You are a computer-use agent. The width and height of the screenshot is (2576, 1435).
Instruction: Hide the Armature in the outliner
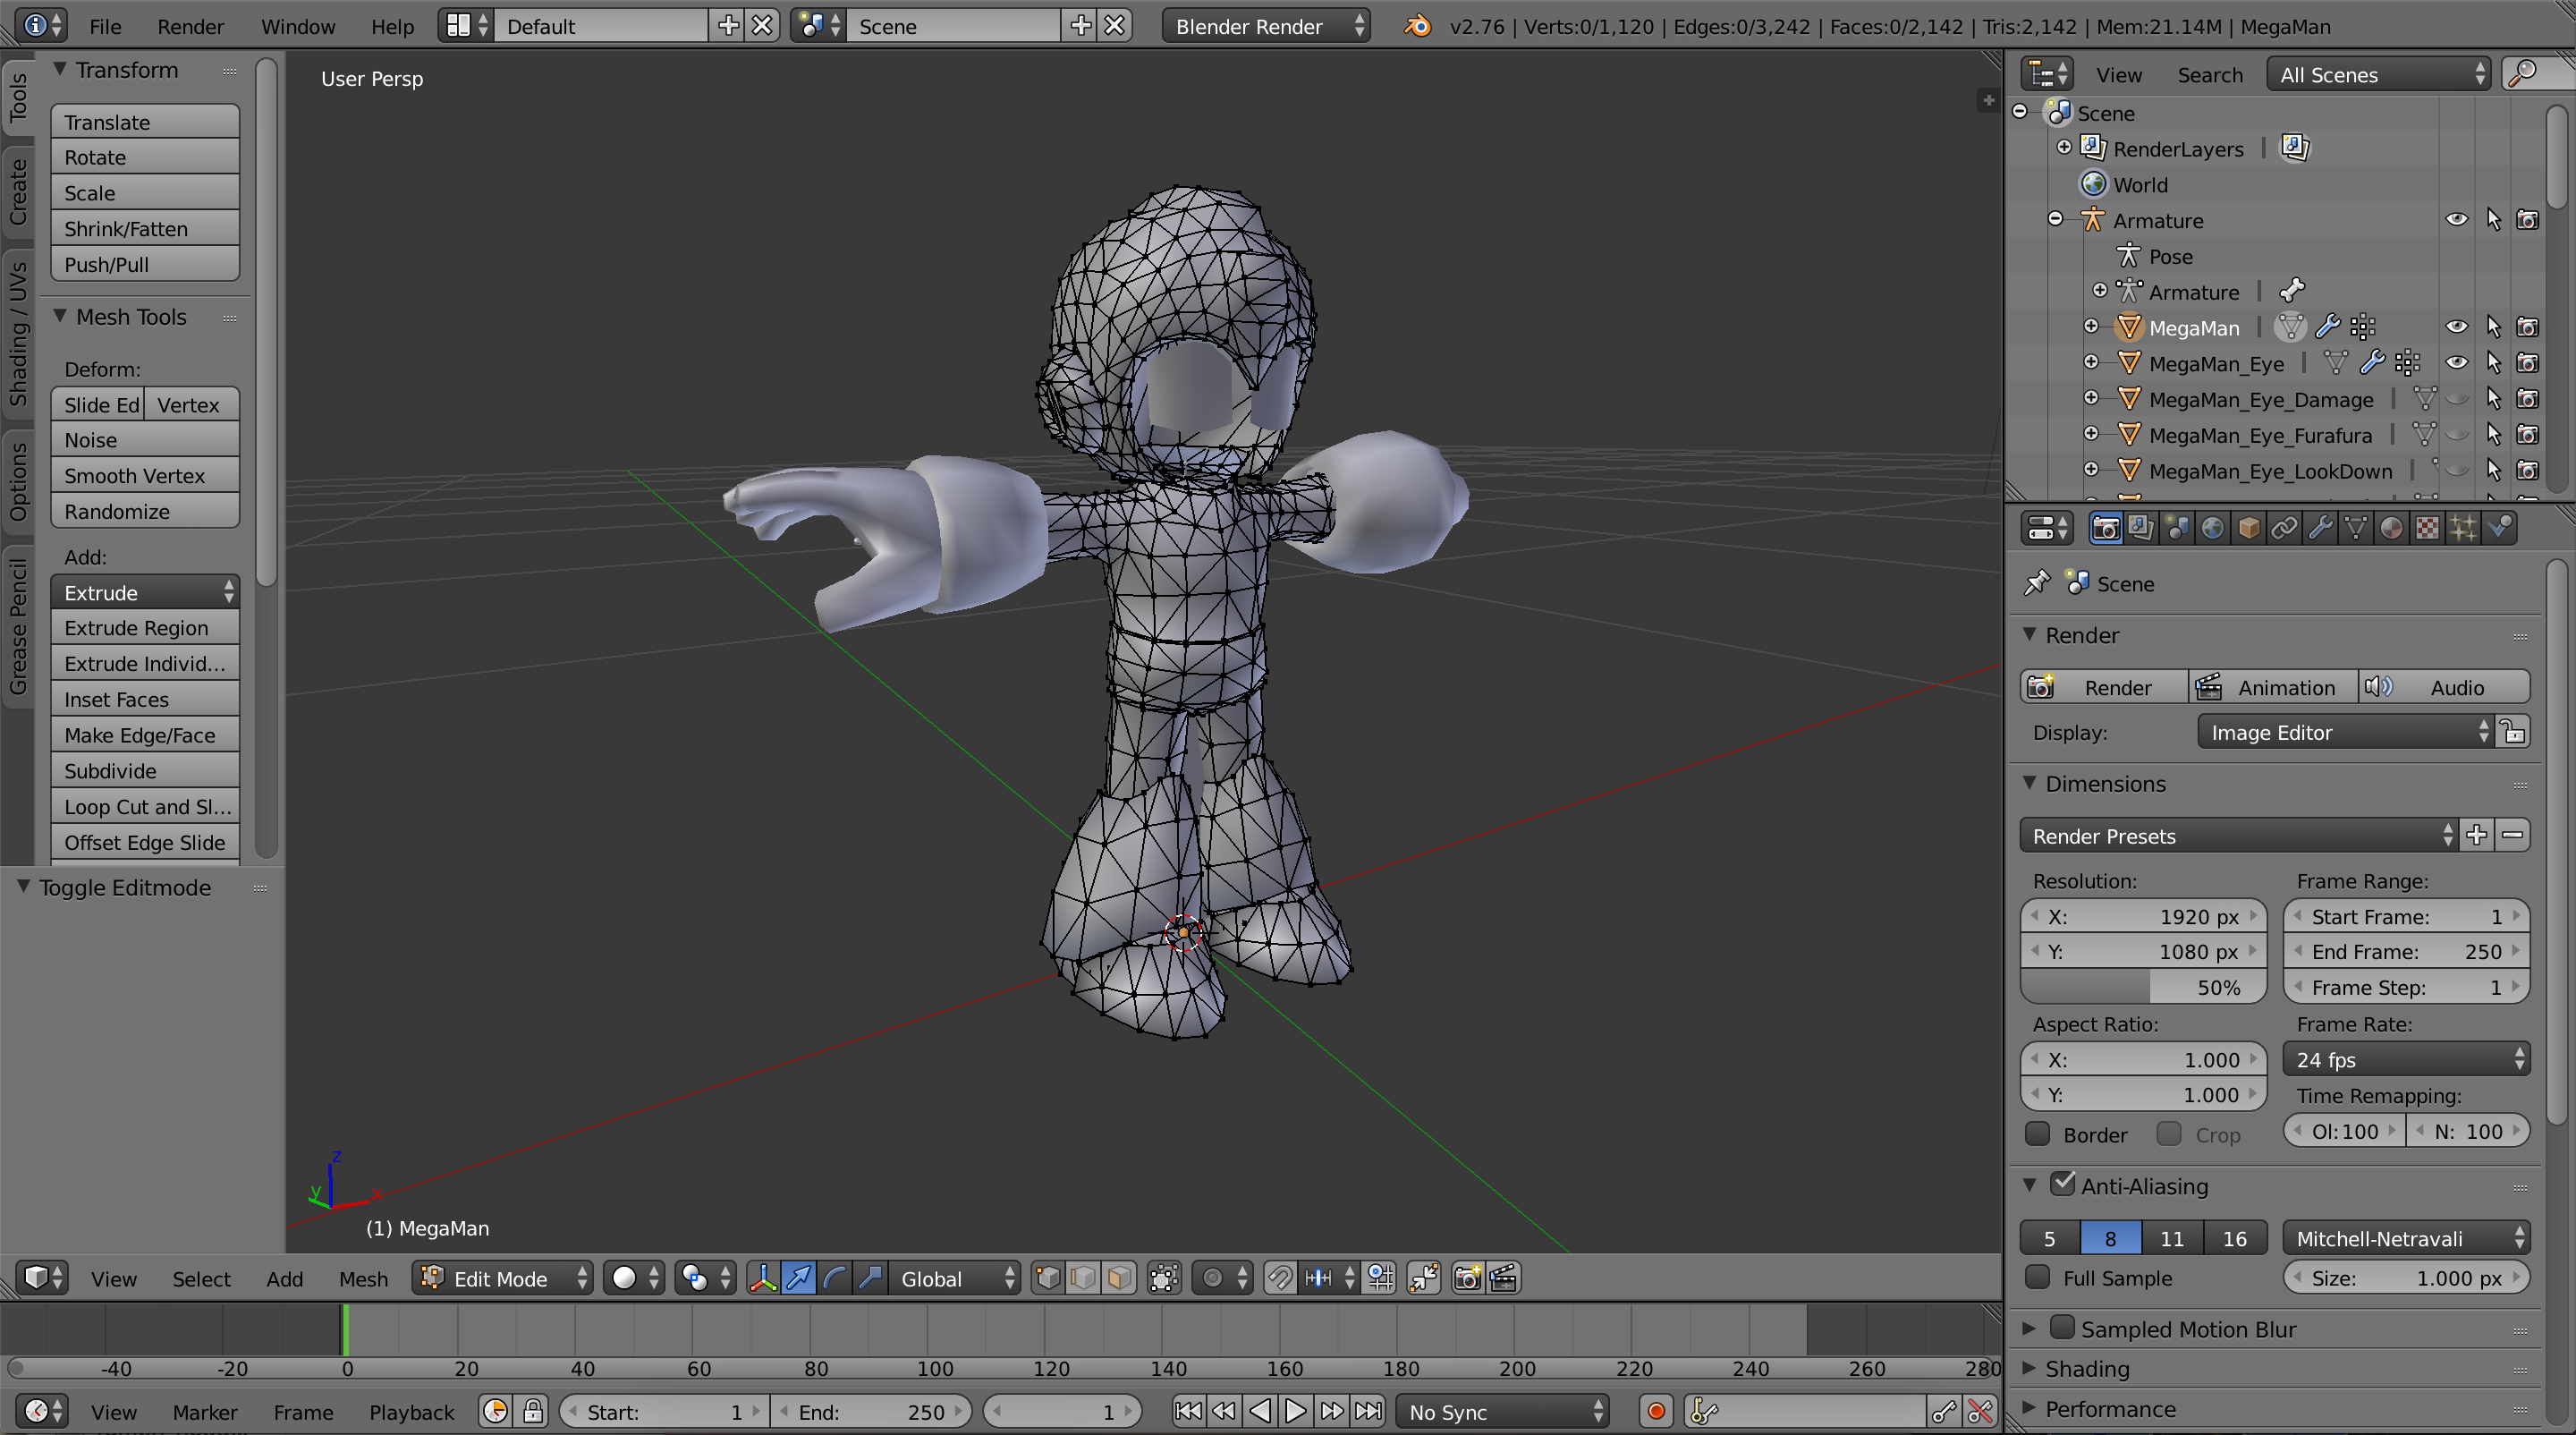tap(2457, 220)
